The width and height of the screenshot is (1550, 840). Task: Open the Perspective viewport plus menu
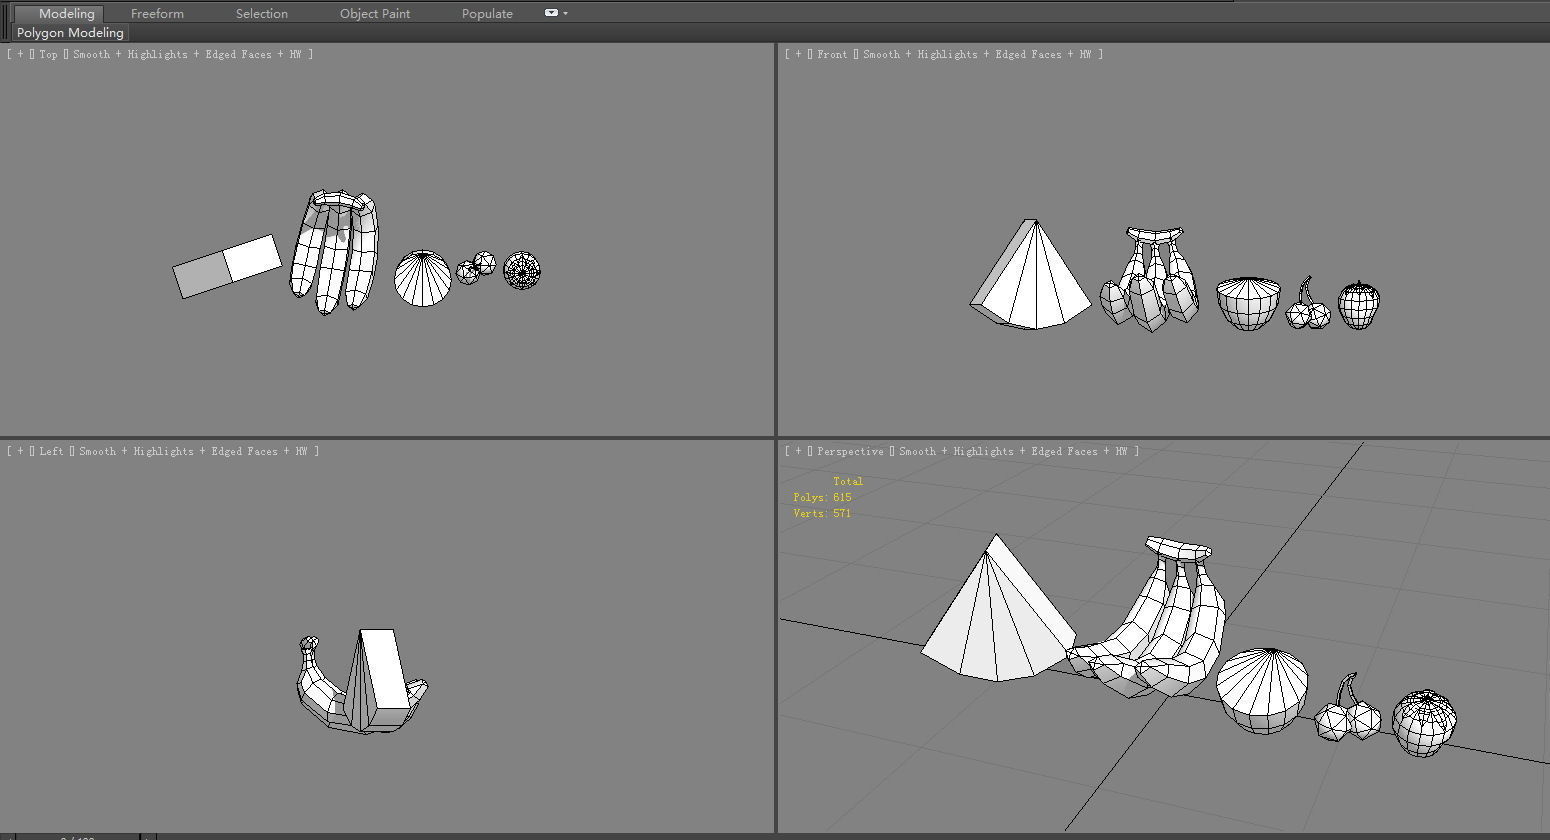[x=798, y=452]
